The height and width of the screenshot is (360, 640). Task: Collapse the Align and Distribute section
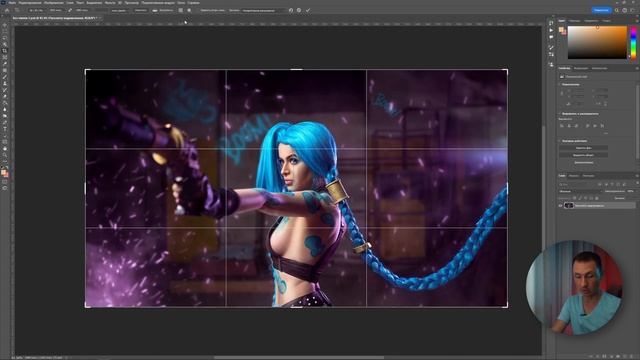[560, 114]
